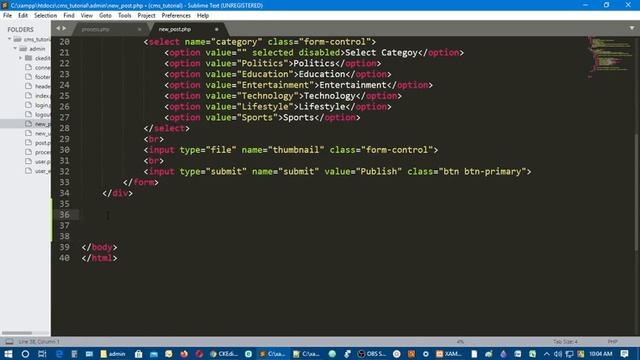
Task: Open the Find menu
Action: pos(69,16)
